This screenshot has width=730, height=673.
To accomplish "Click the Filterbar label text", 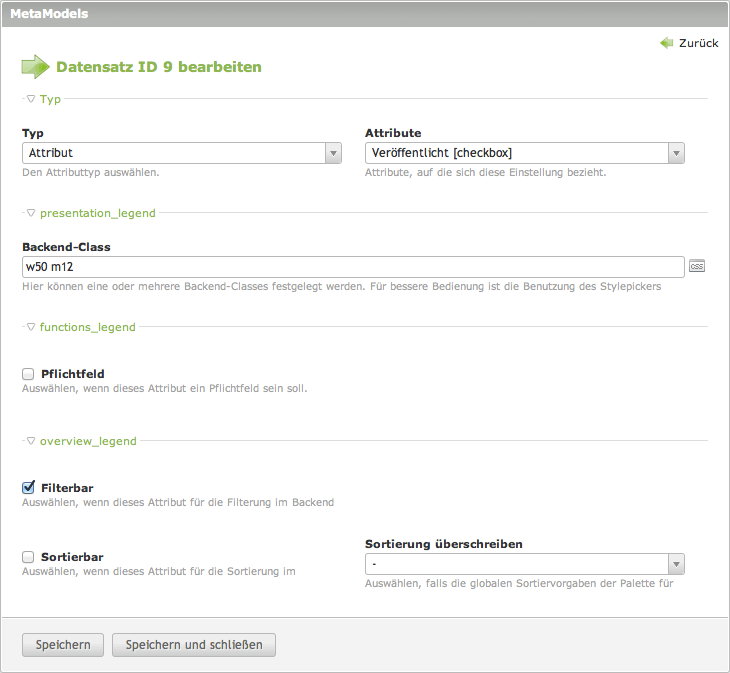I will tap(67, 487).
